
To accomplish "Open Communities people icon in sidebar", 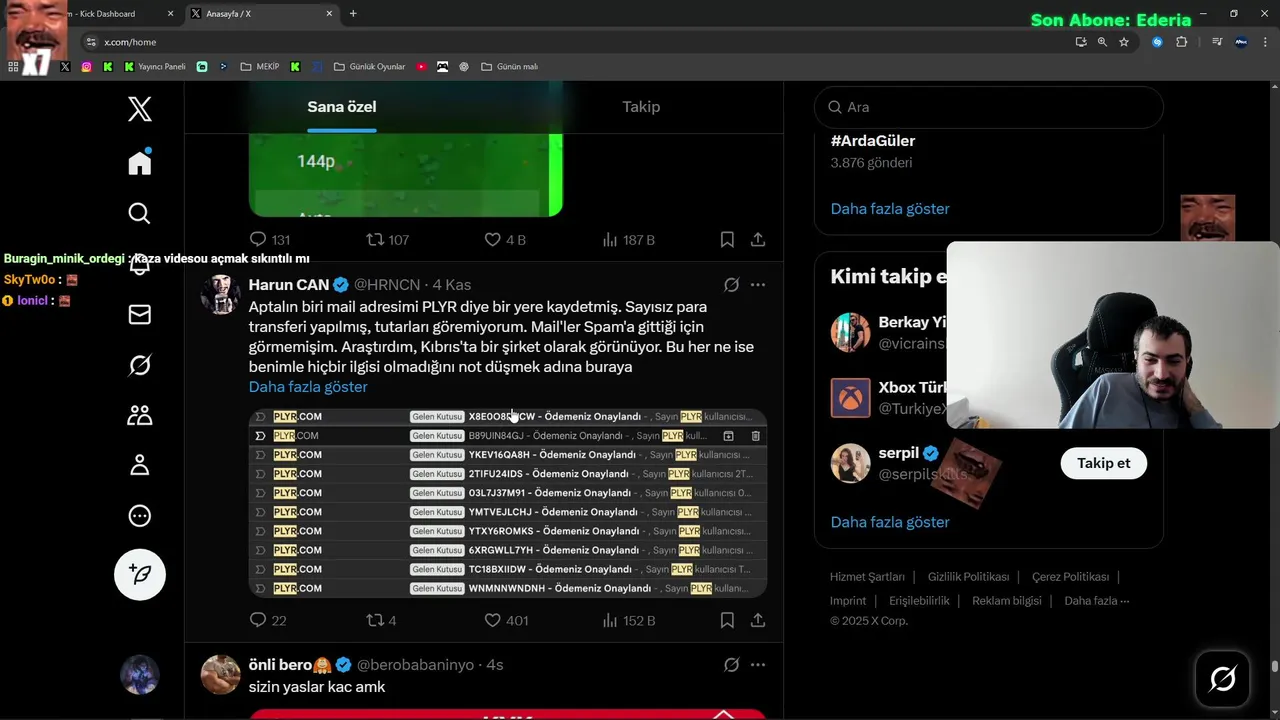I will click(x=140, y=415).
